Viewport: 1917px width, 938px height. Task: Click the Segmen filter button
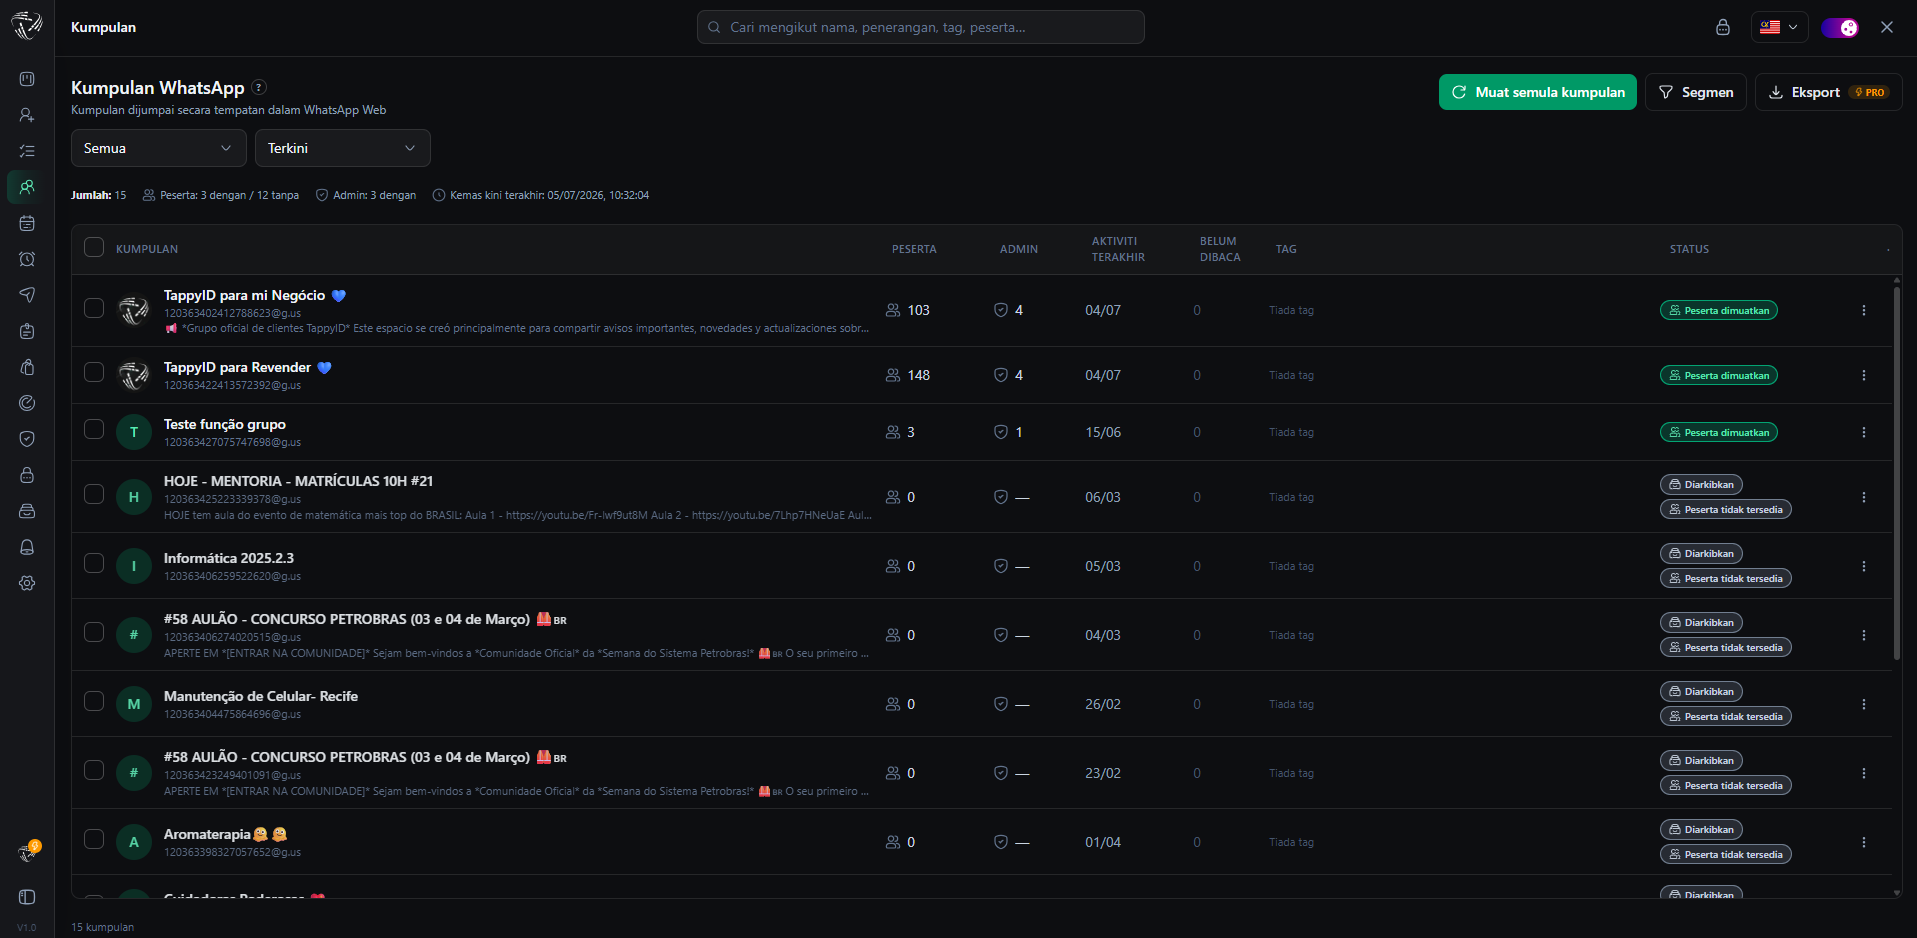tap(1696, 92)
